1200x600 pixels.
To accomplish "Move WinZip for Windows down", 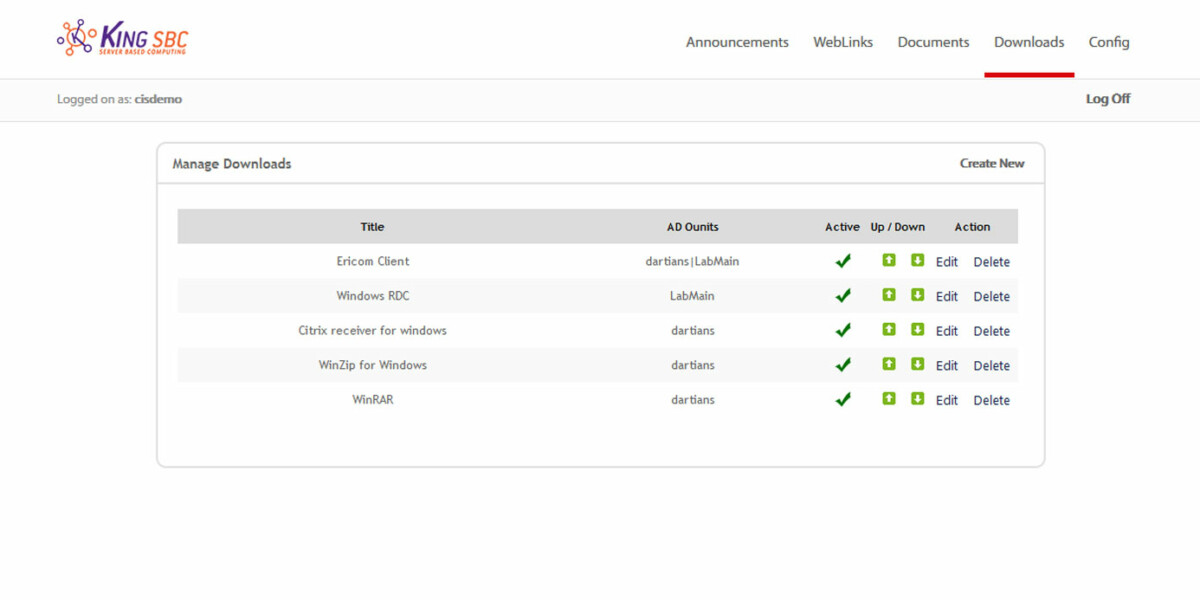I will (917, 364).
